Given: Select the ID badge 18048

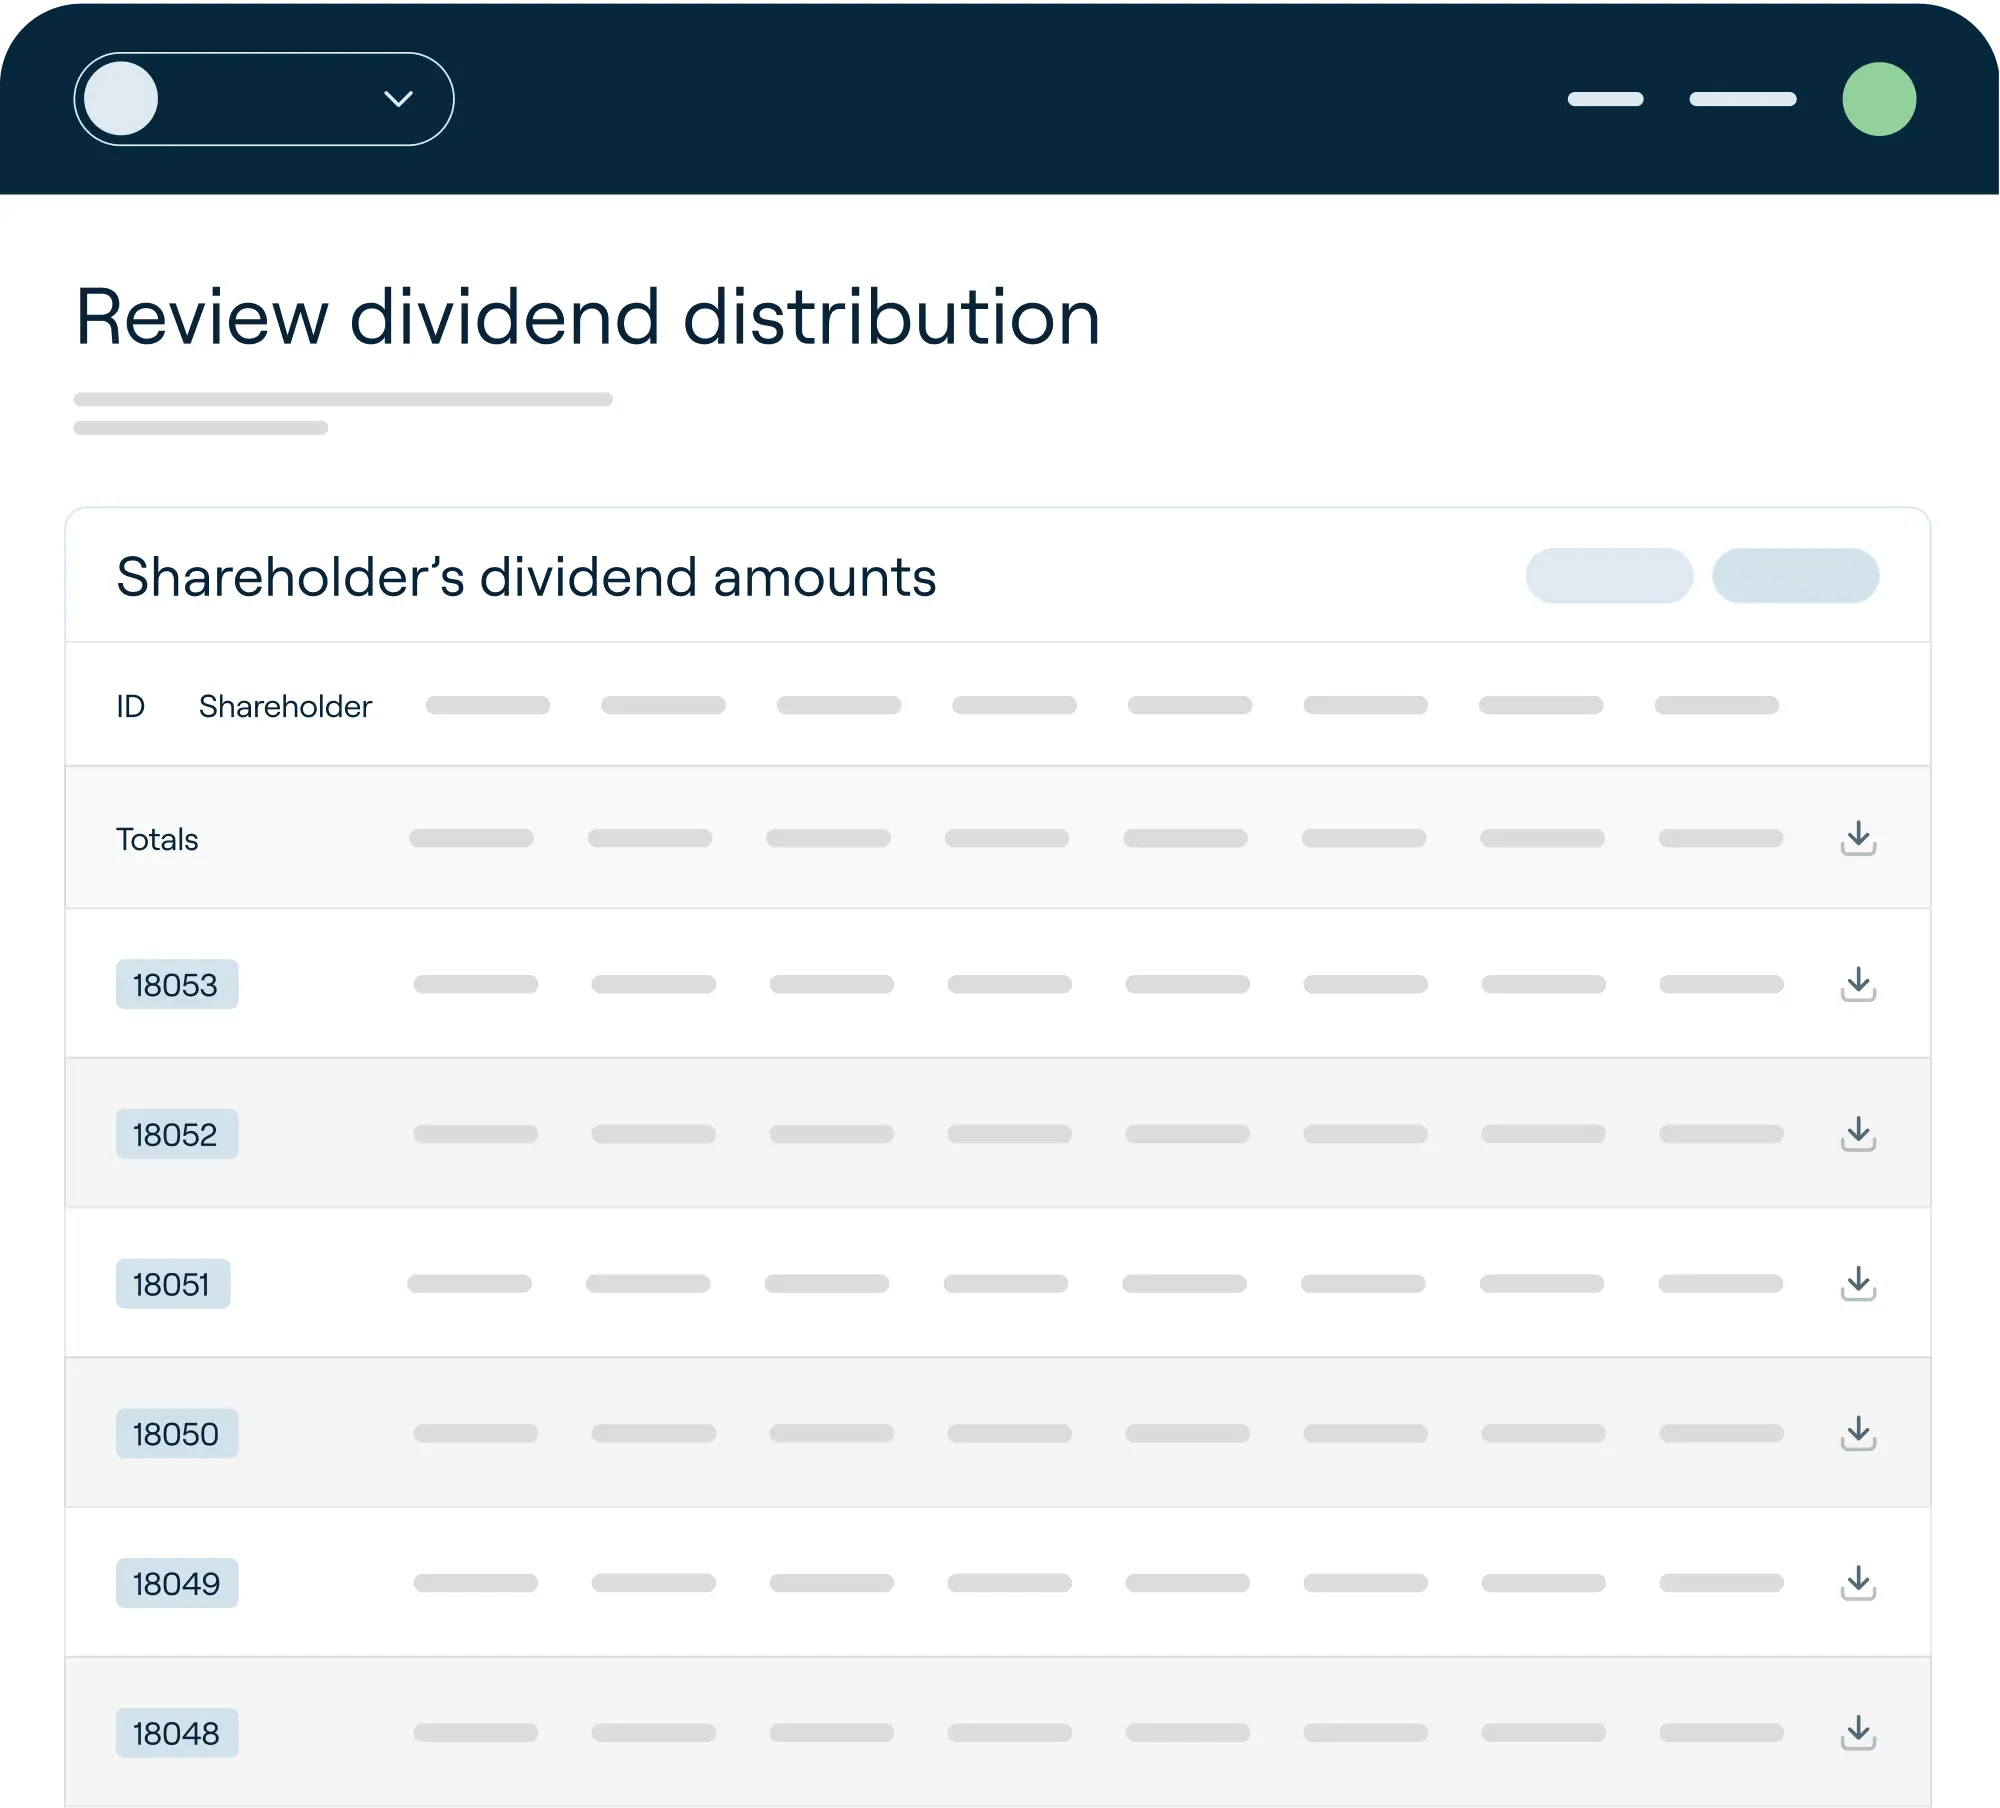Looking at the screenshot, I should [x=177, y=1733].
